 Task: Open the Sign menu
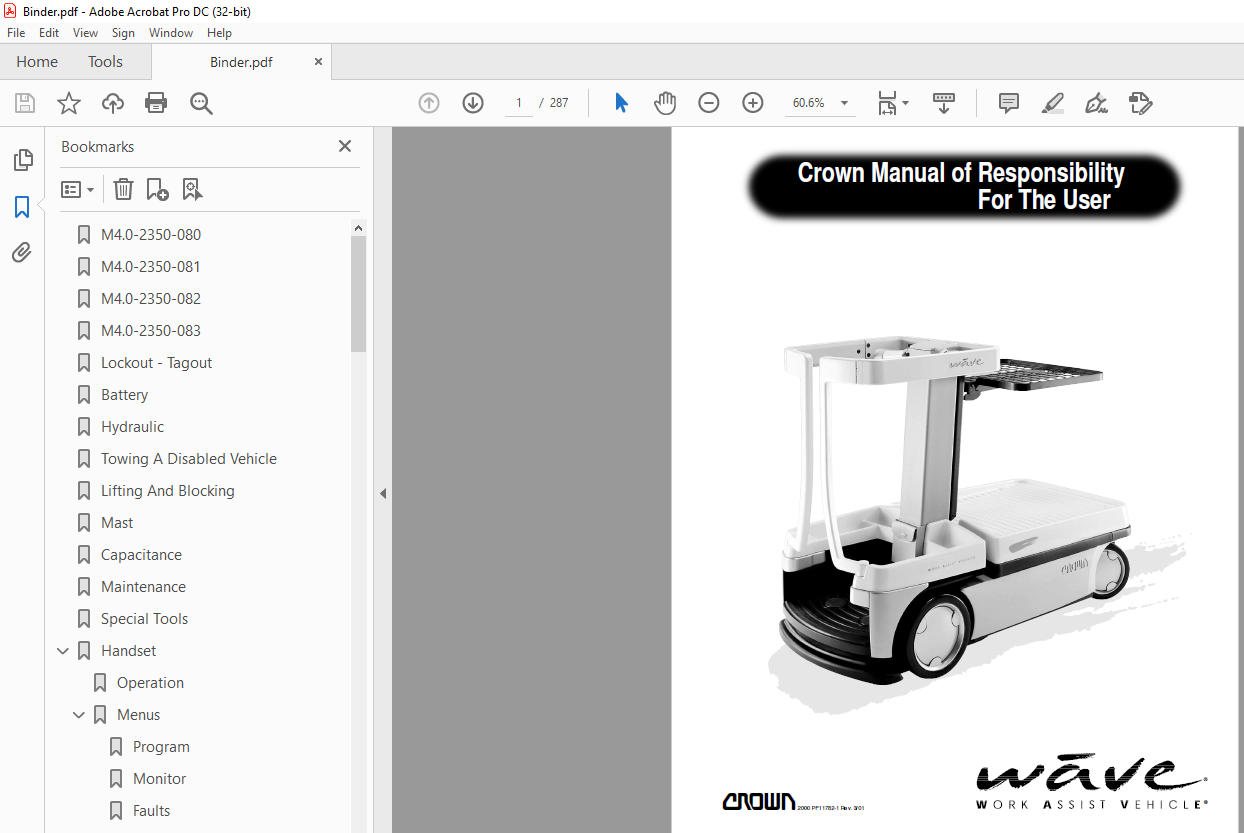pyautogui.click(x=123, y=33)
